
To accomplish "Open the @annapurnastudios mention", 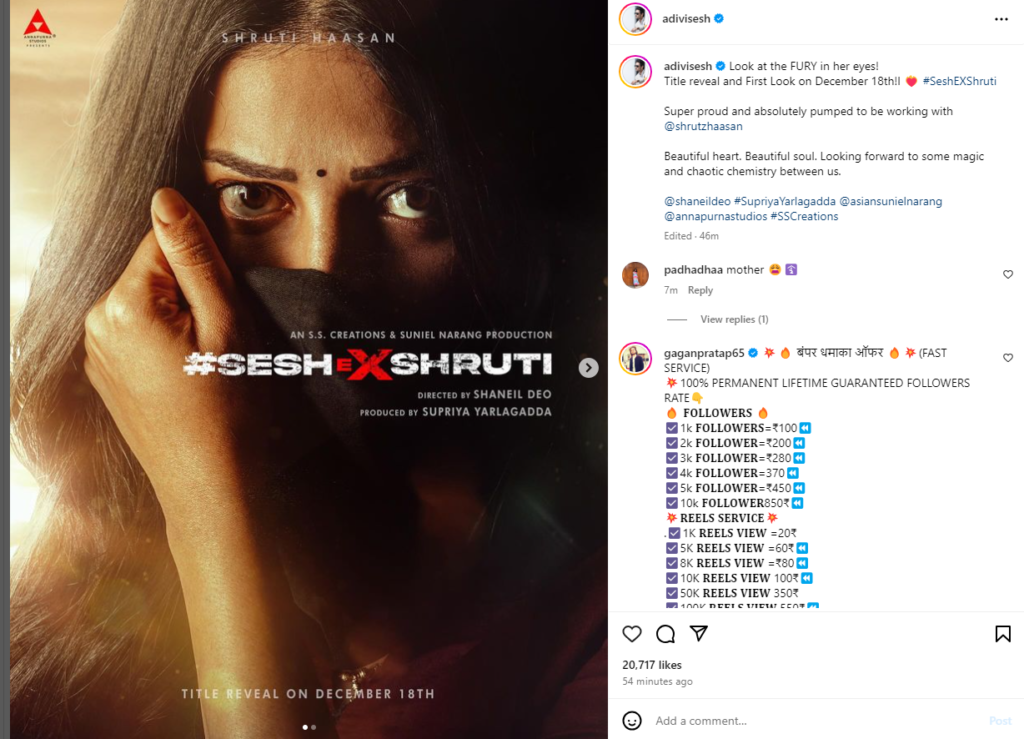I will pos(716,216).
